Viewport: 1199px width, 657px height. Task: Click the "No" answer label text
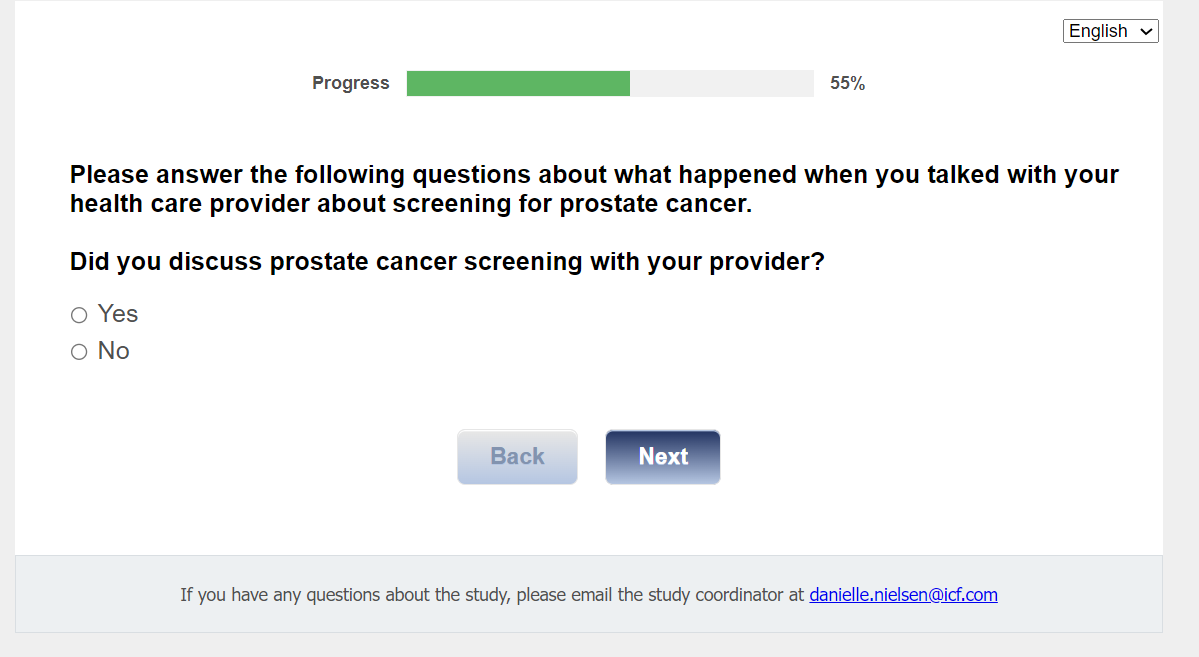[114, 351]
